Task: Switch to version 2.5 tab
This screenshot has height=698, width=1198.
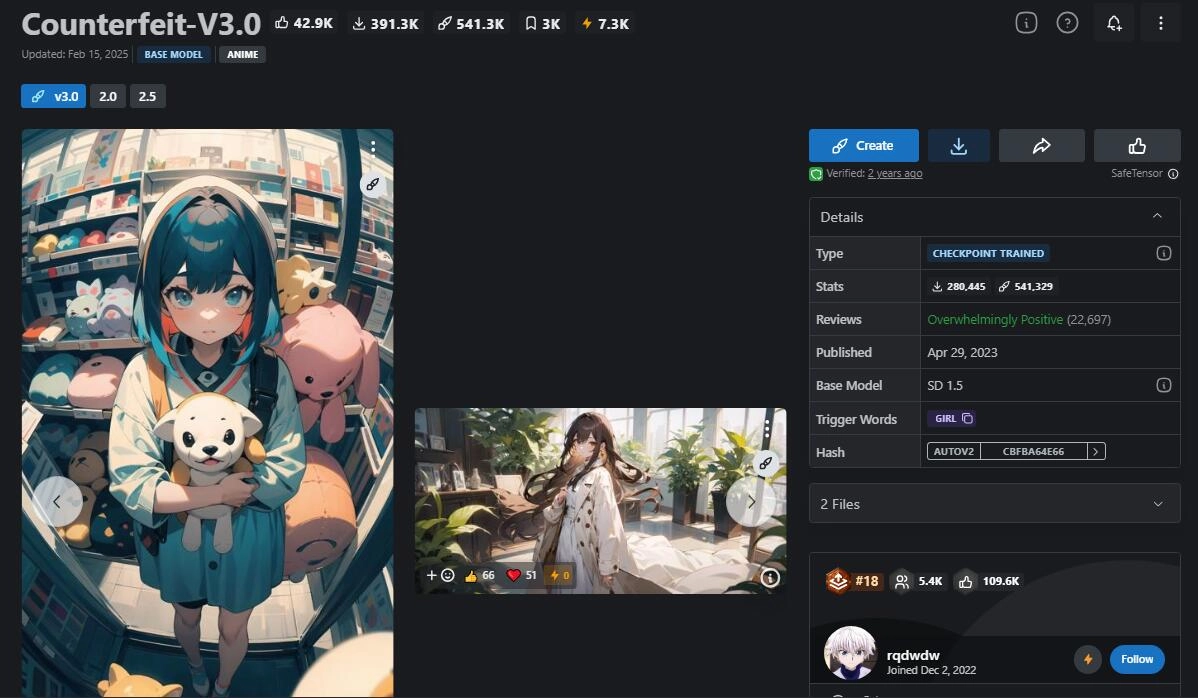Action: point(147,96)
